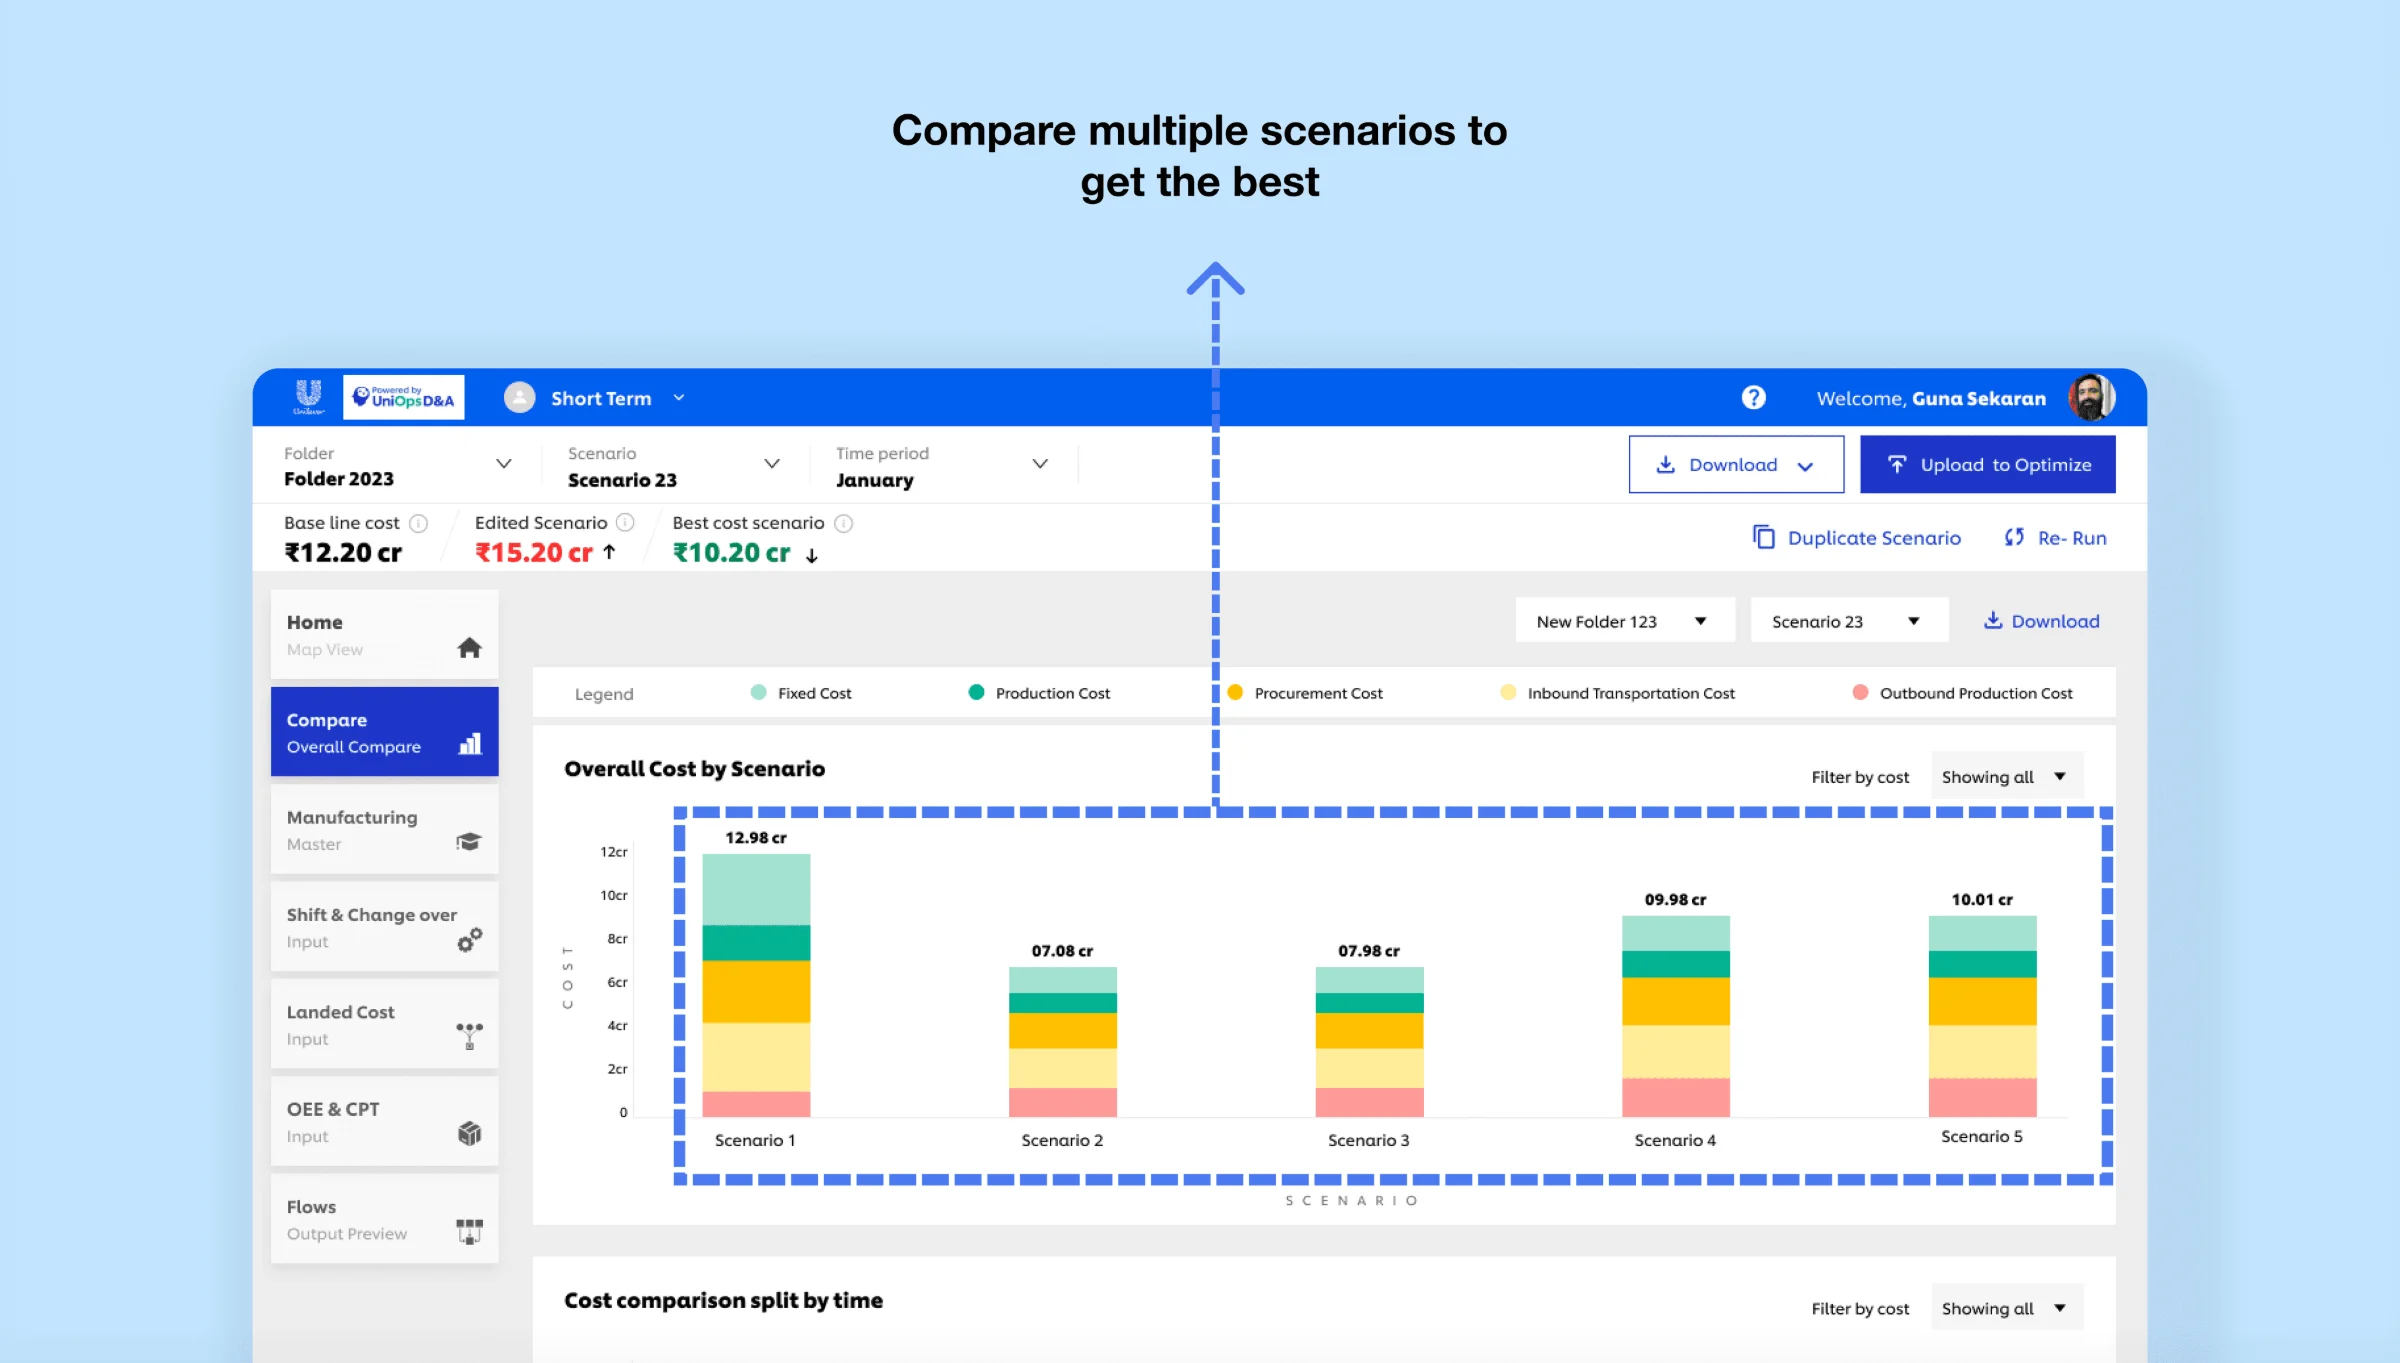Viewport: 2400px width, 1363px height.
Task: Open the Folder 2023 dropdown
Action: 504,464
